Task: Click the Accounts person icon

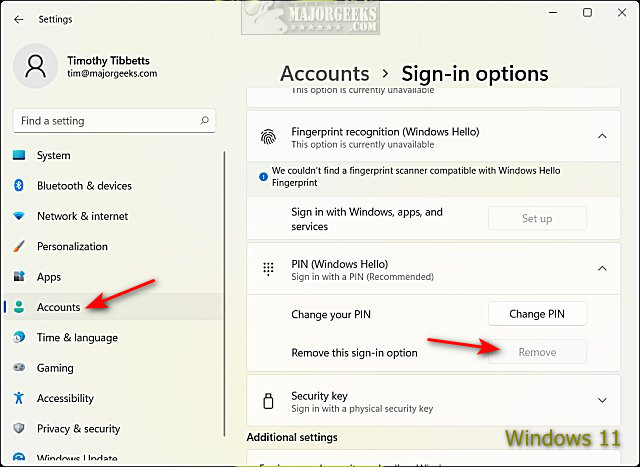Action: click(x=19, y=307)
